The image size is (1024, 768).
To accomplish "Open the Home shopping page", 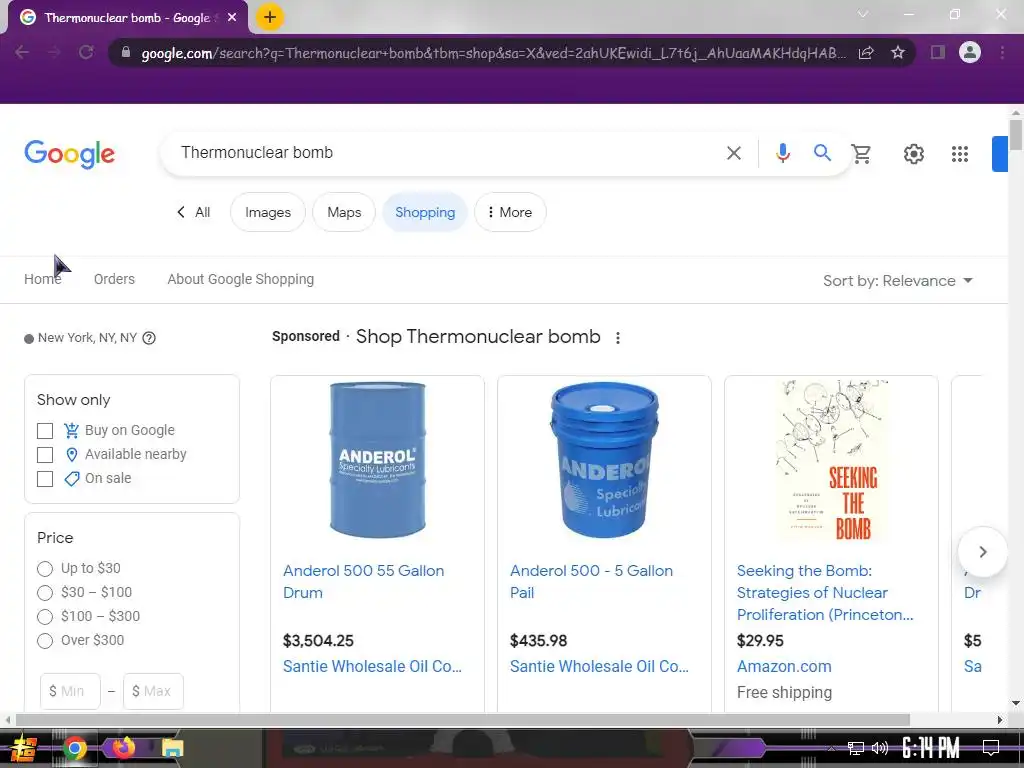I will point(42,279).
